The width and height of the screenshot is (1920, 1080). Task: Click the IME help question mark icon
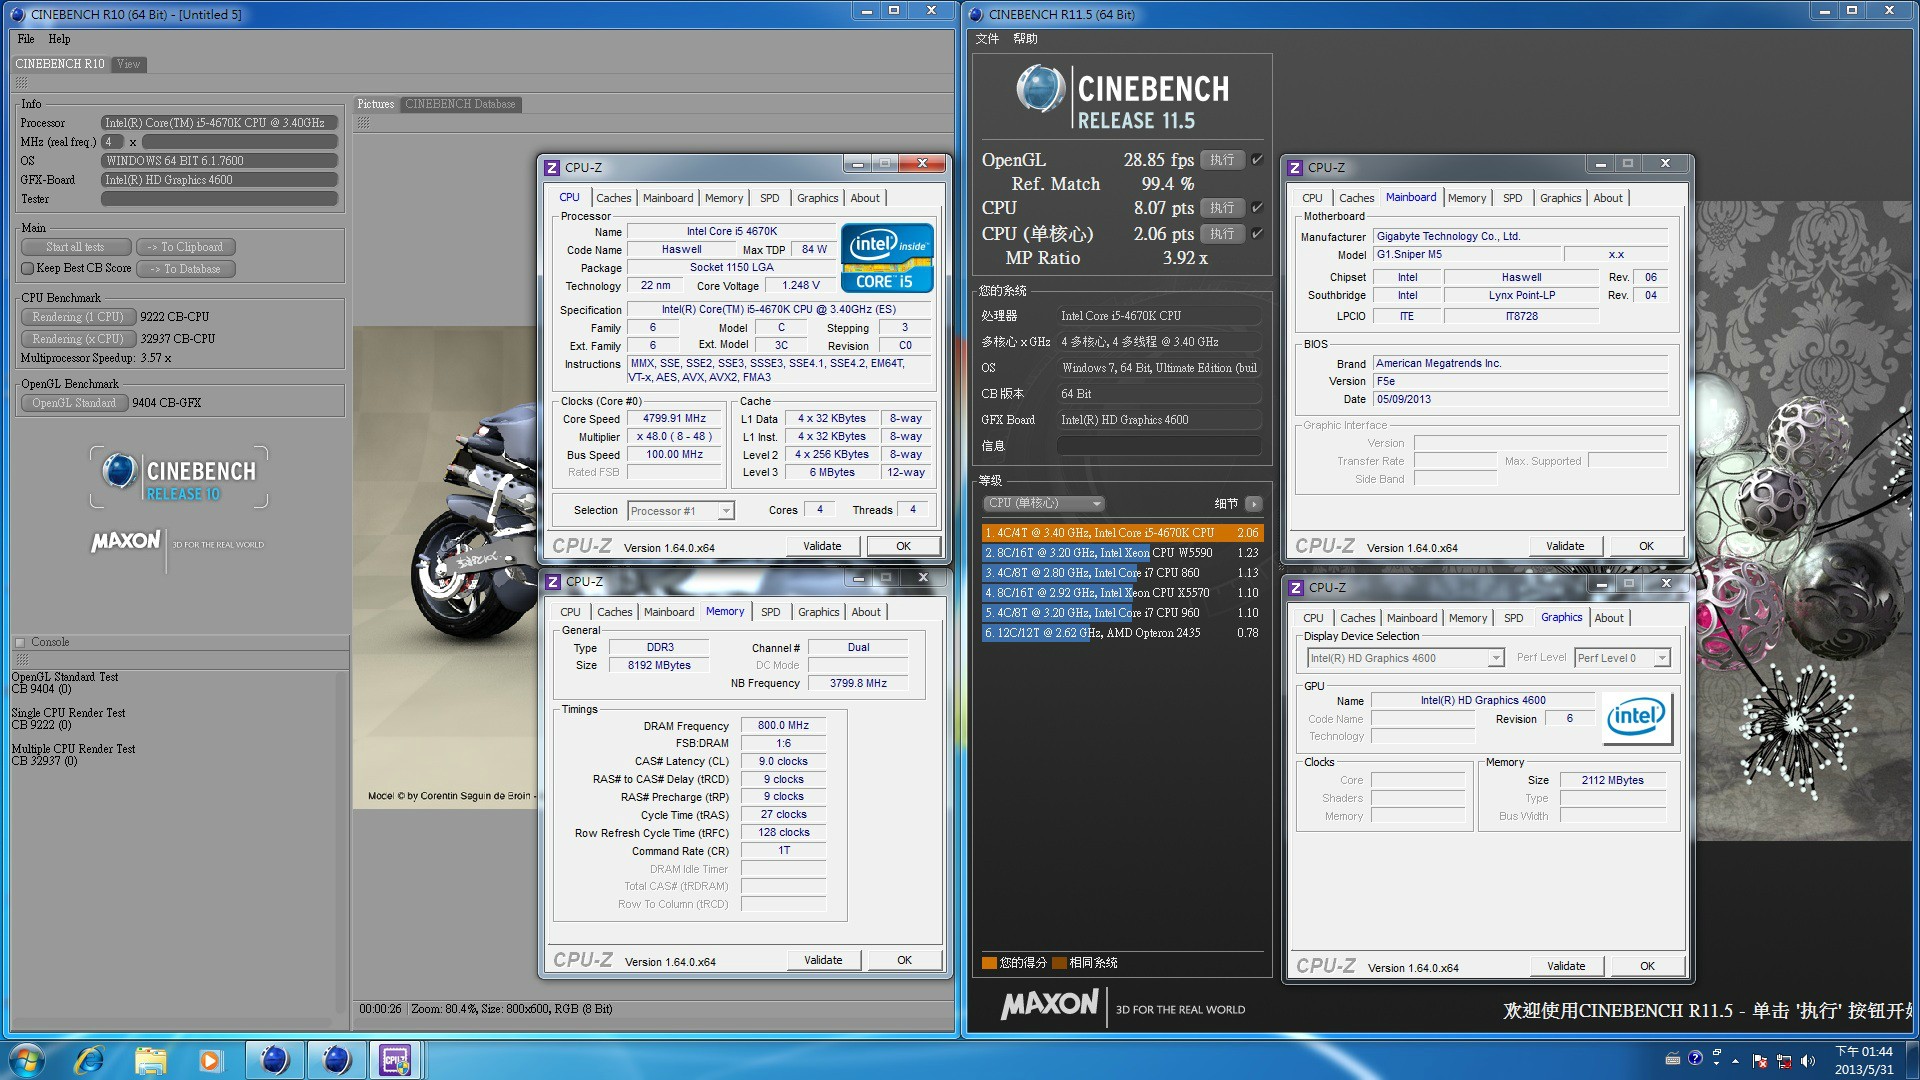pyautogui.click(x=1695, y=1058)
